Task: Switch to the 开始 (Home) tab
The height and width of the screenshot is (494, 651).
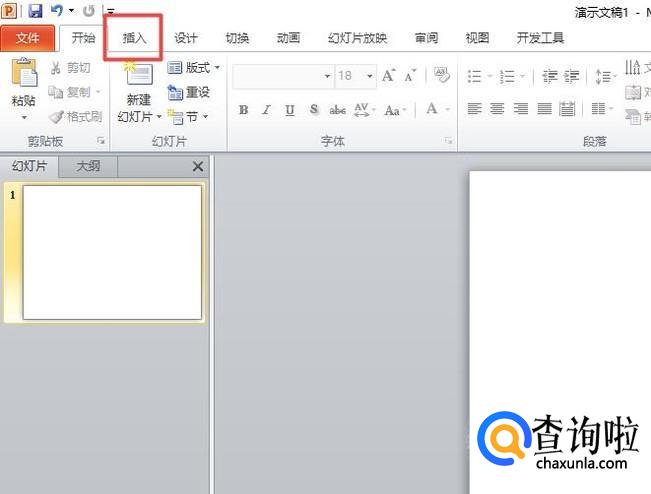Action: click(x=83, y=38)
